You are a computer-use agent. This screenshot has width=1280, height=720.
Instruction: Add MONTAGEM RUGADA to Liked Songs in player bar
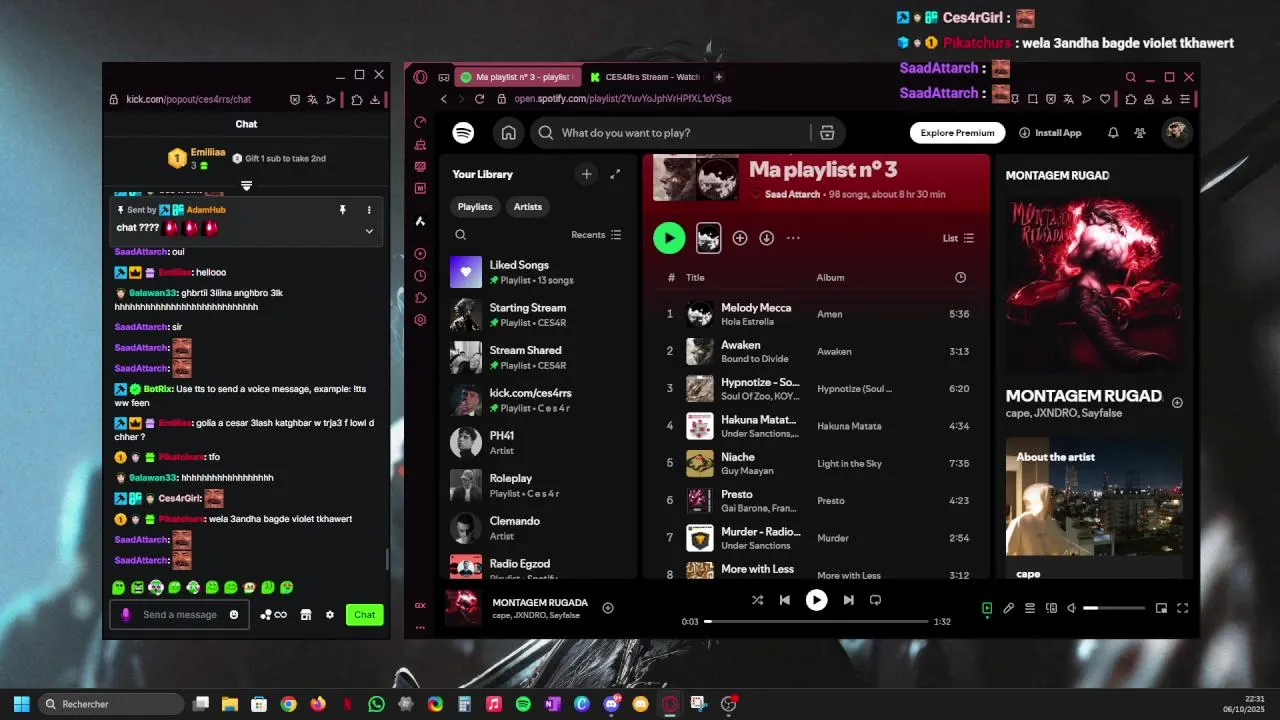608,608
